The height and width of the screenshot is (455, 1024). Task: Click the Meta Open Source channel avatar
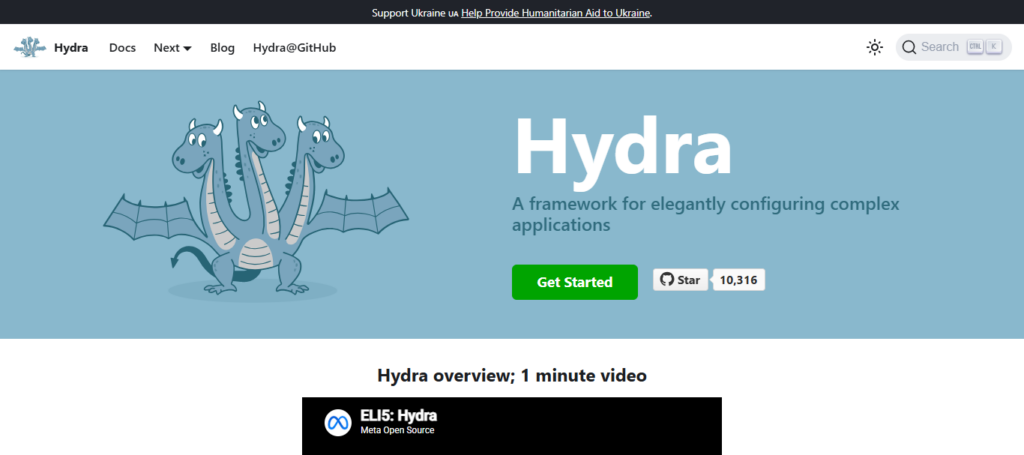point(338,422)
